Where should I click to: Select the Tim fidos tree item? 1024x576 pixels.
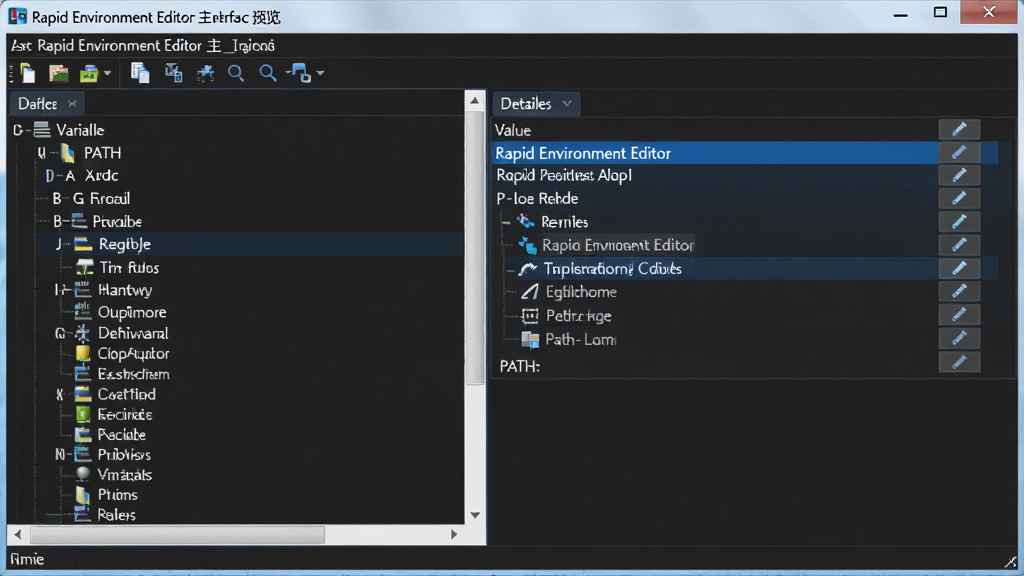click(129, 268)
